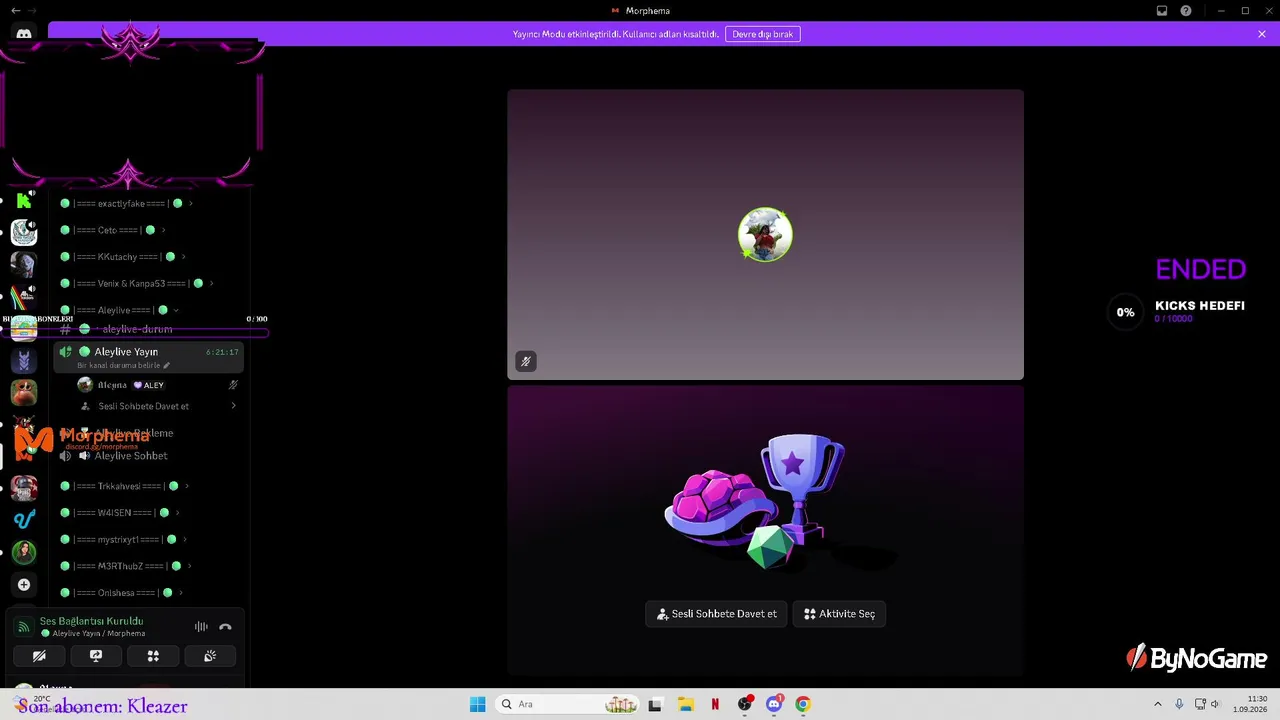The height and width of the screenshot is (720, 1280).
Task: Show hidden system tray icons
Action: click(x=1158, y=704)
